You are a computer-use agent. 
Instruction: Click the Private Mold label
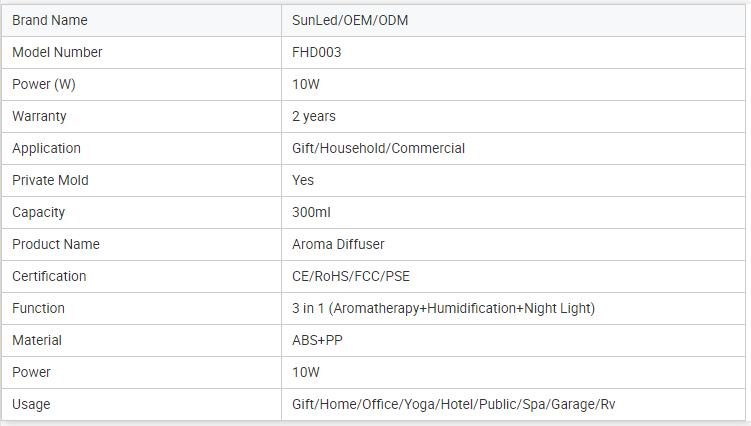point(50,180)
